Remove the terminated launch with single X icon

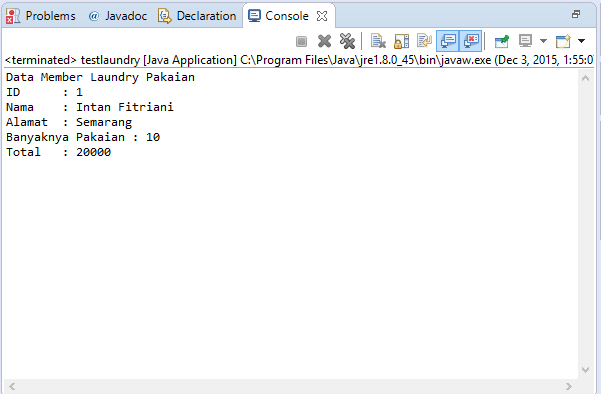click(324, 41)
